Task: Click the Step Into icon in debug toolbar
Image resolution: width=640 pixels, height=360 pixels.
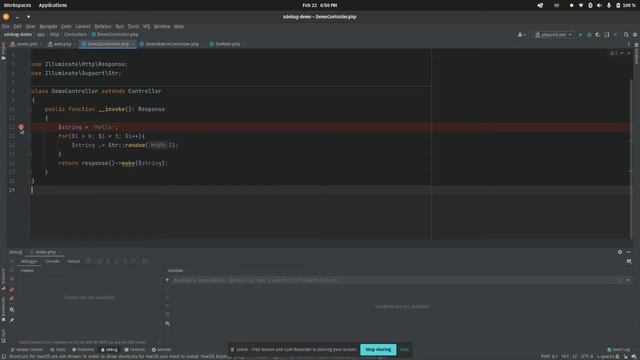Action: [108, 261]
